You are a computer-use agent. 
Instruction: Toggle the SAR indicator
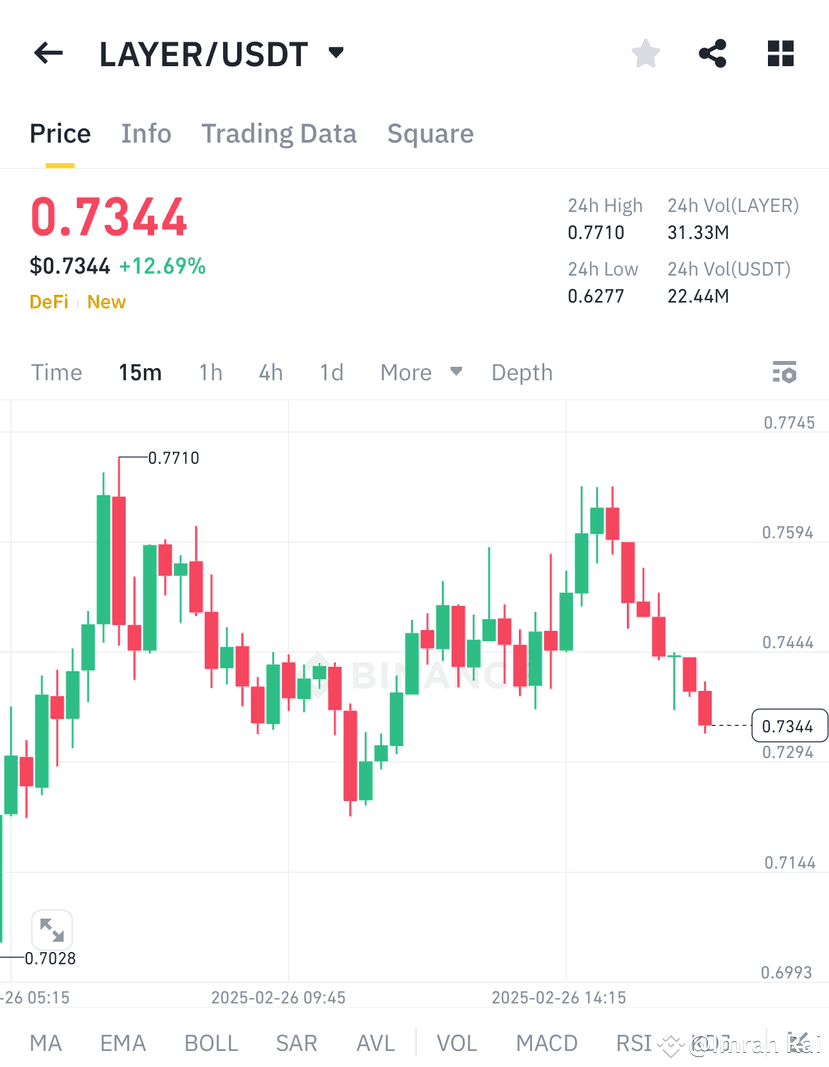[x=296, y=1043]
